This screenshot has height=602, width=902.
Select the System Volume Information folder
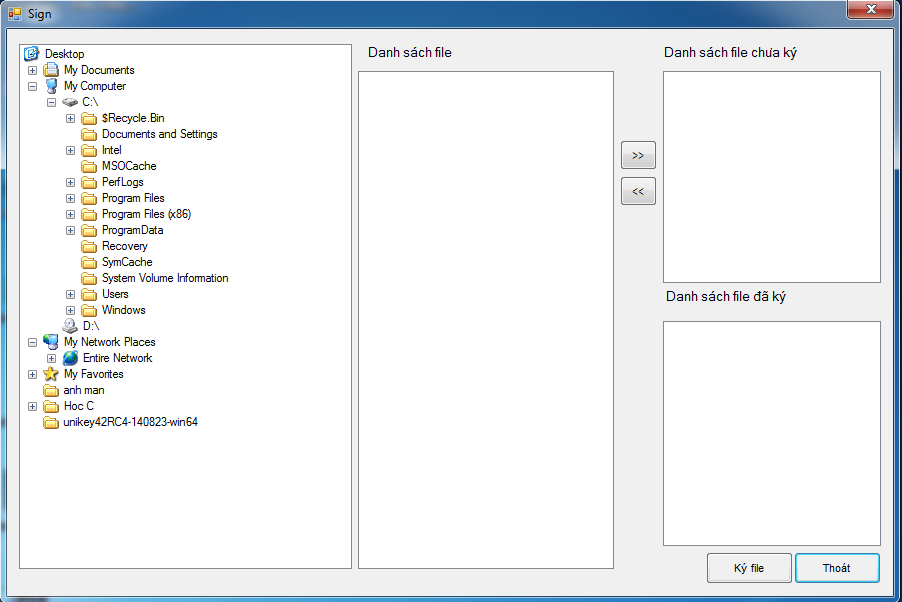coord(165,278)
